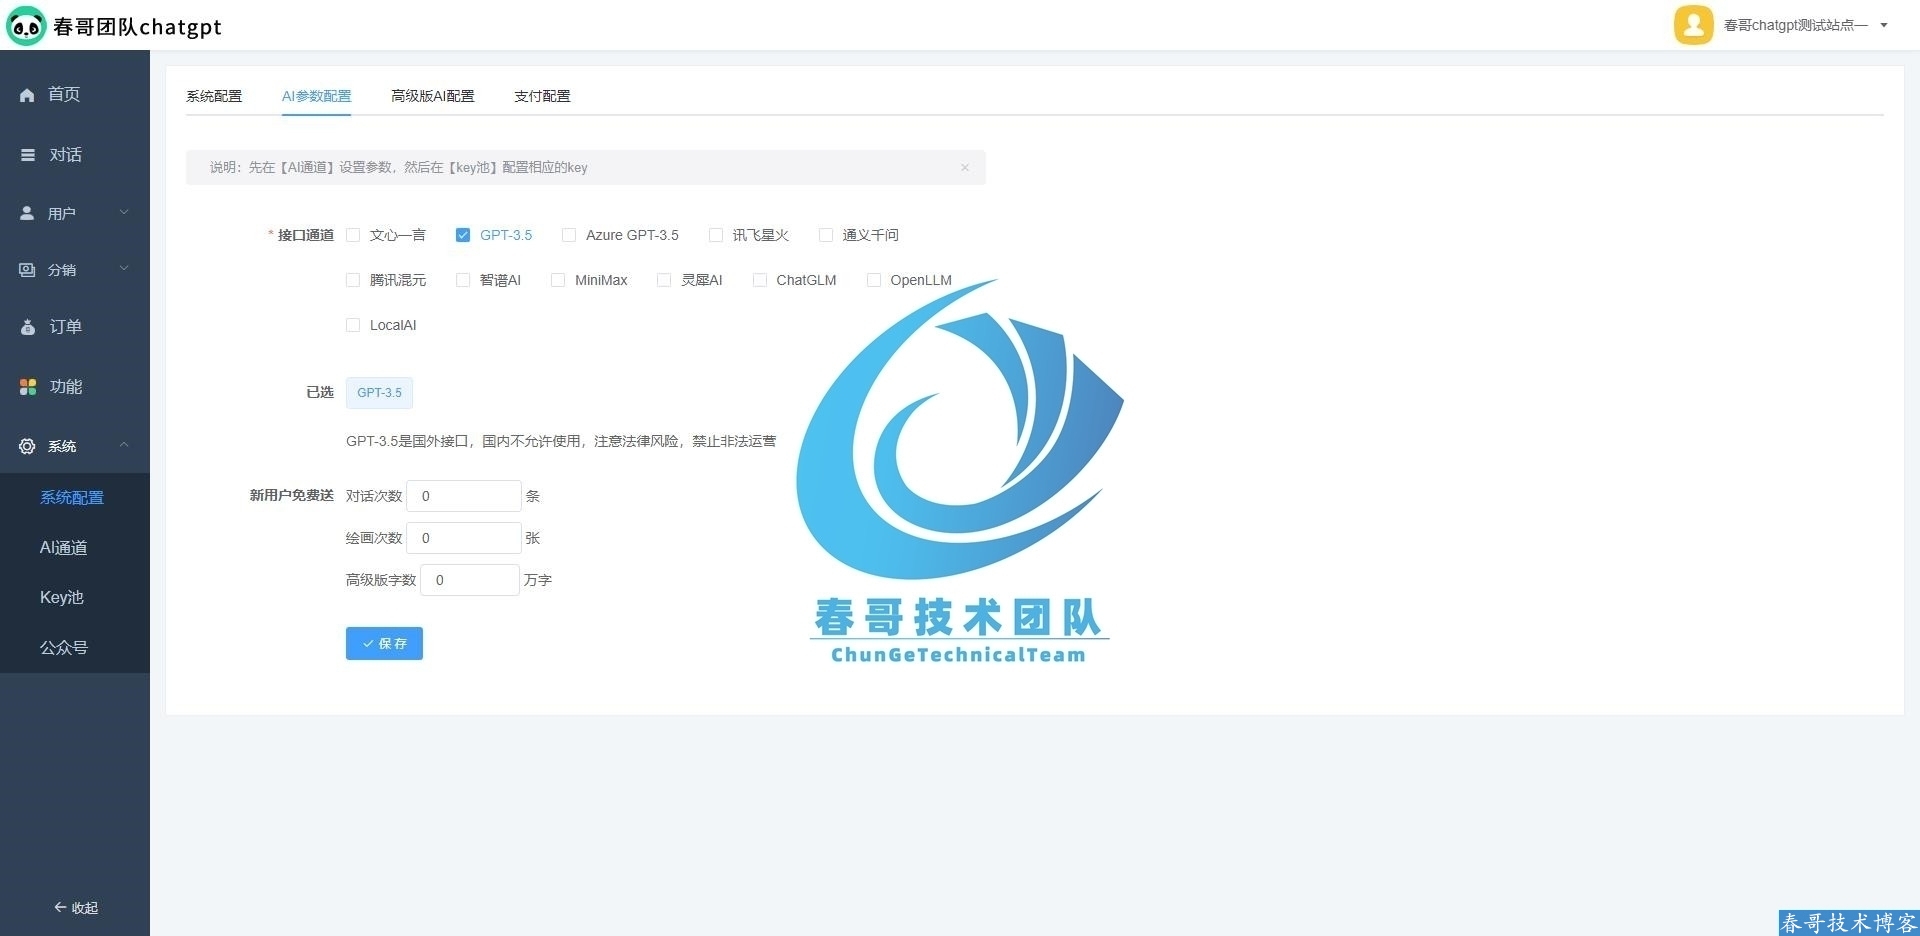Switch to the 高级版AI配置 tab
This screenshot has height=936, width=1920.
(432, 96)
